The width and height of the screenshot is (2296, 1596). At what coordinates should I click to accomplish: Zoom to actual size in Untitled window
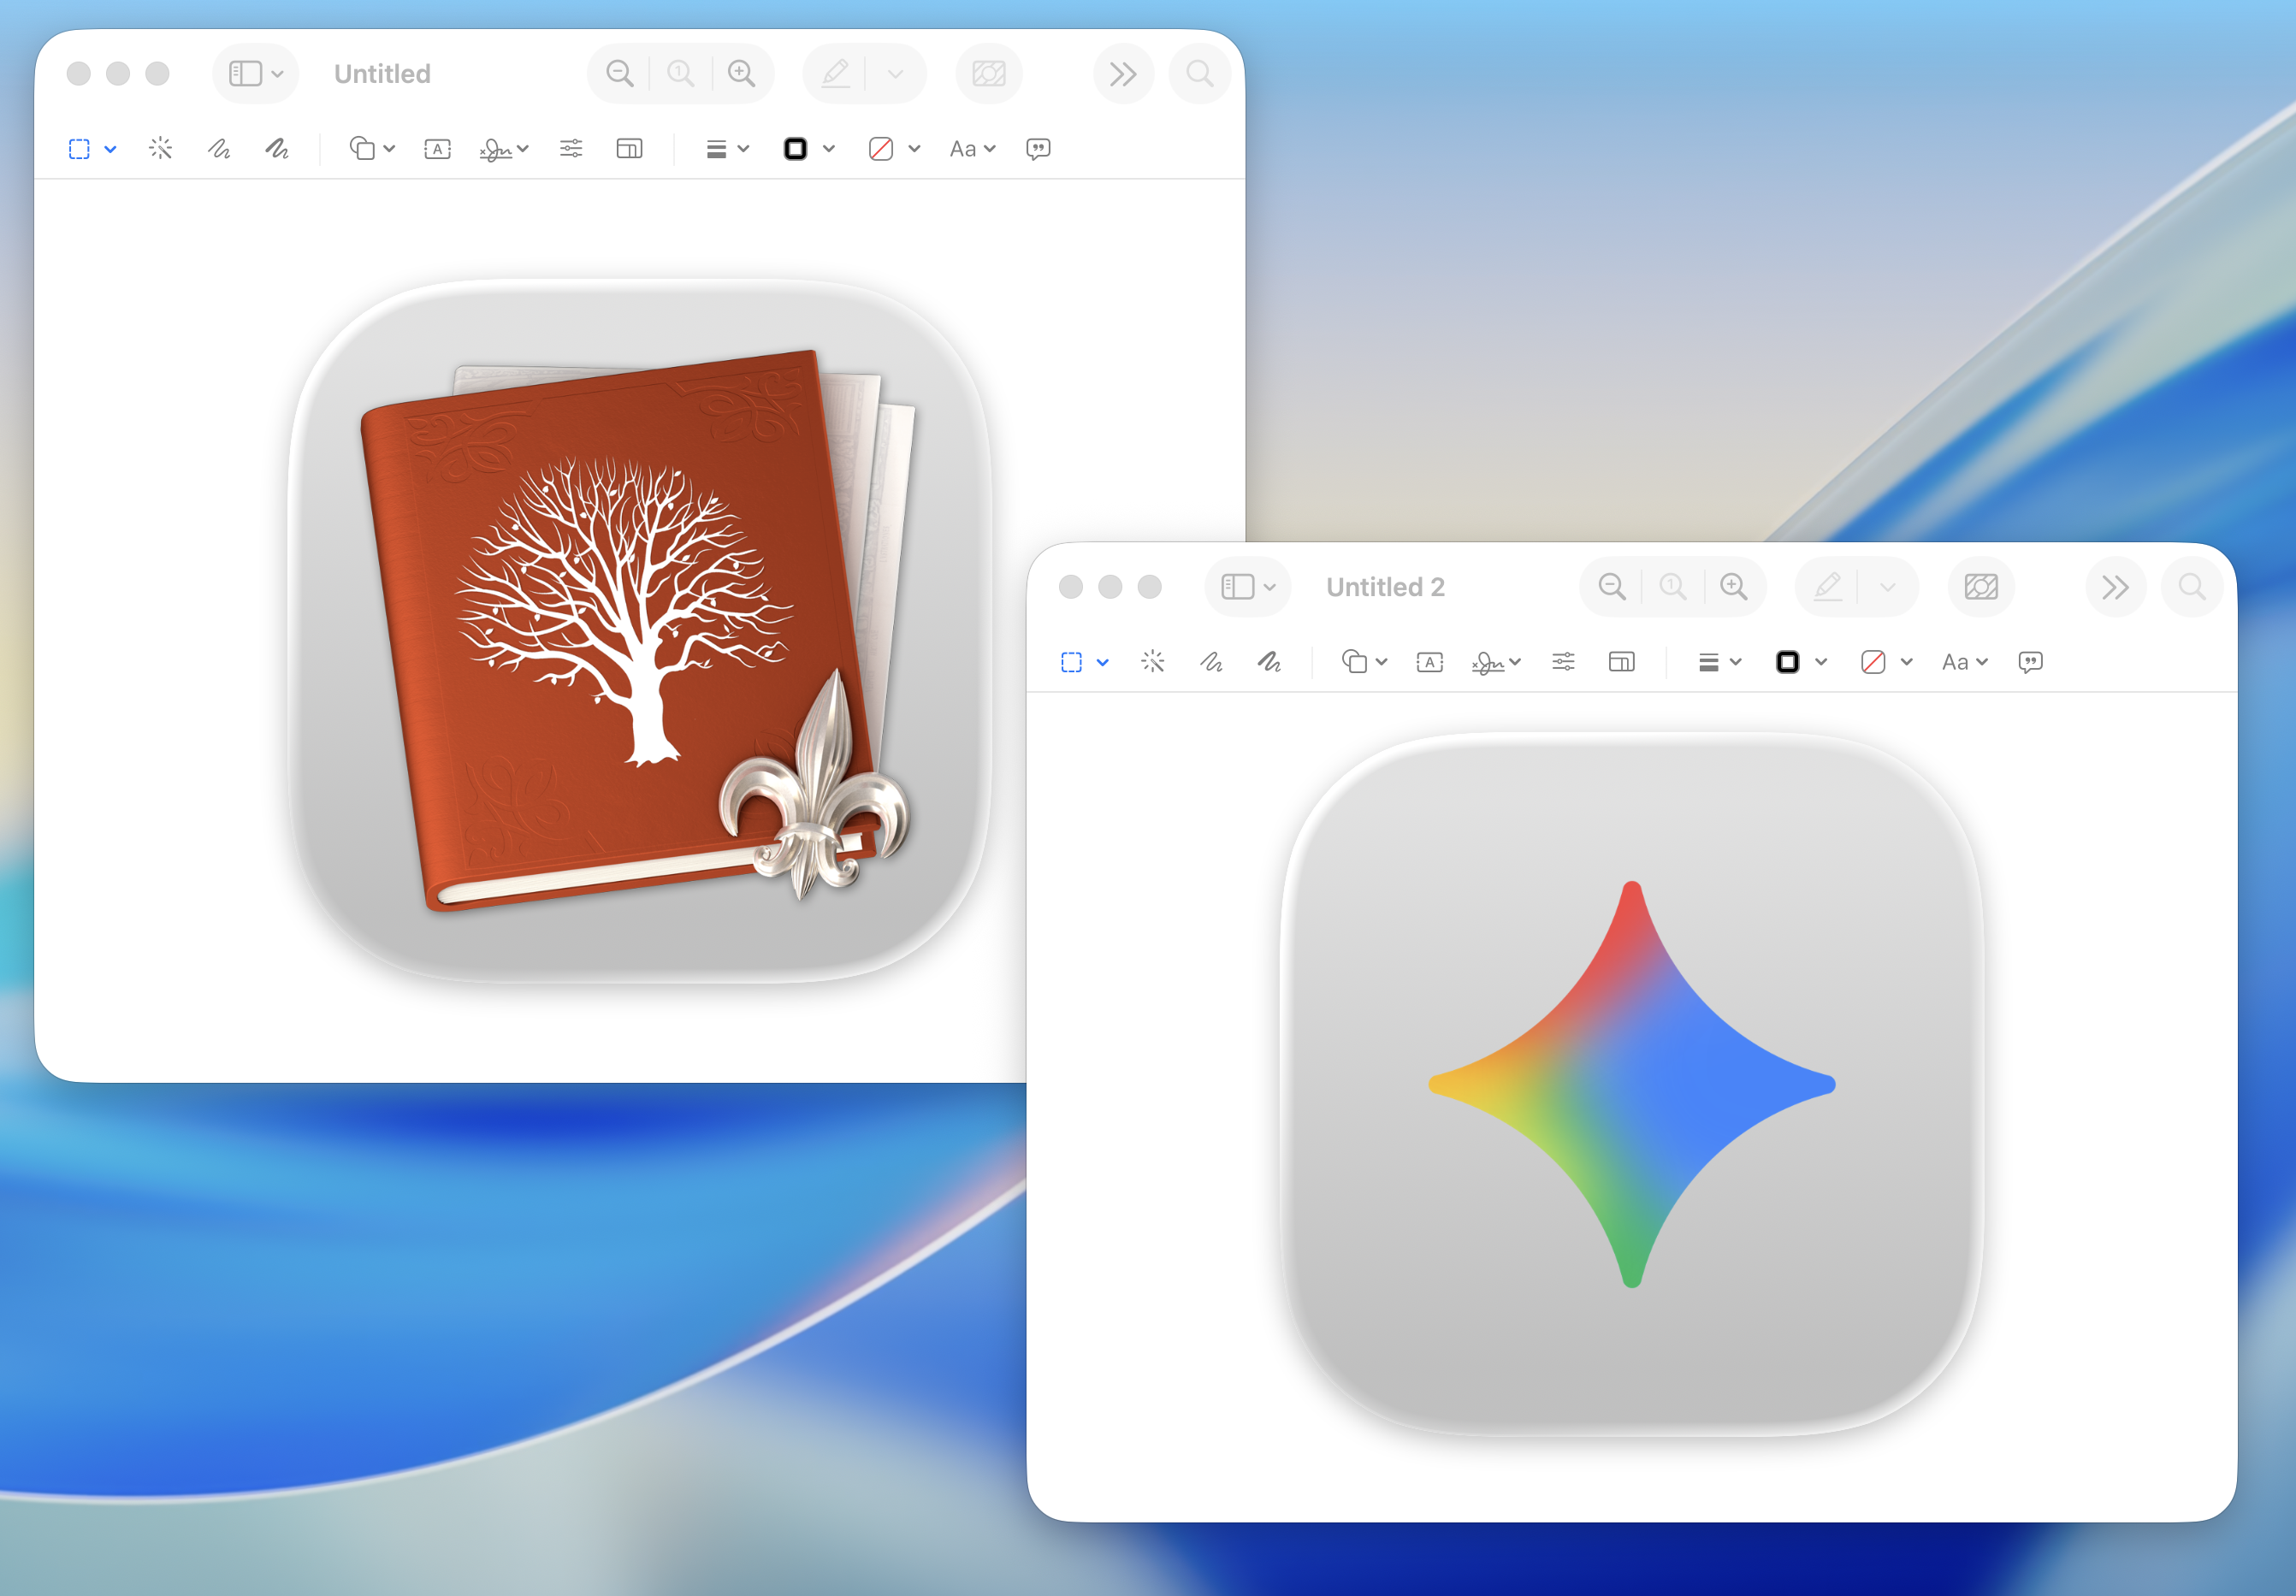coord(680,73)
